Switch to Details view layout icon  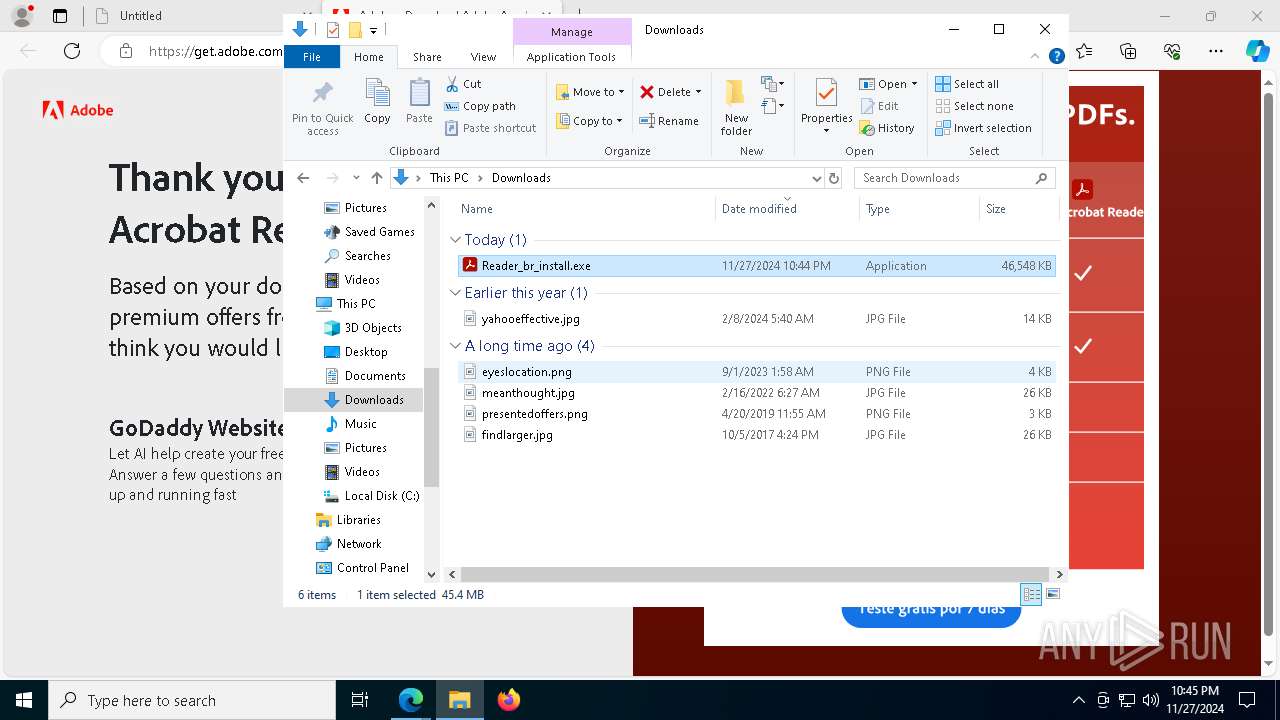(x=1030, y=594)
